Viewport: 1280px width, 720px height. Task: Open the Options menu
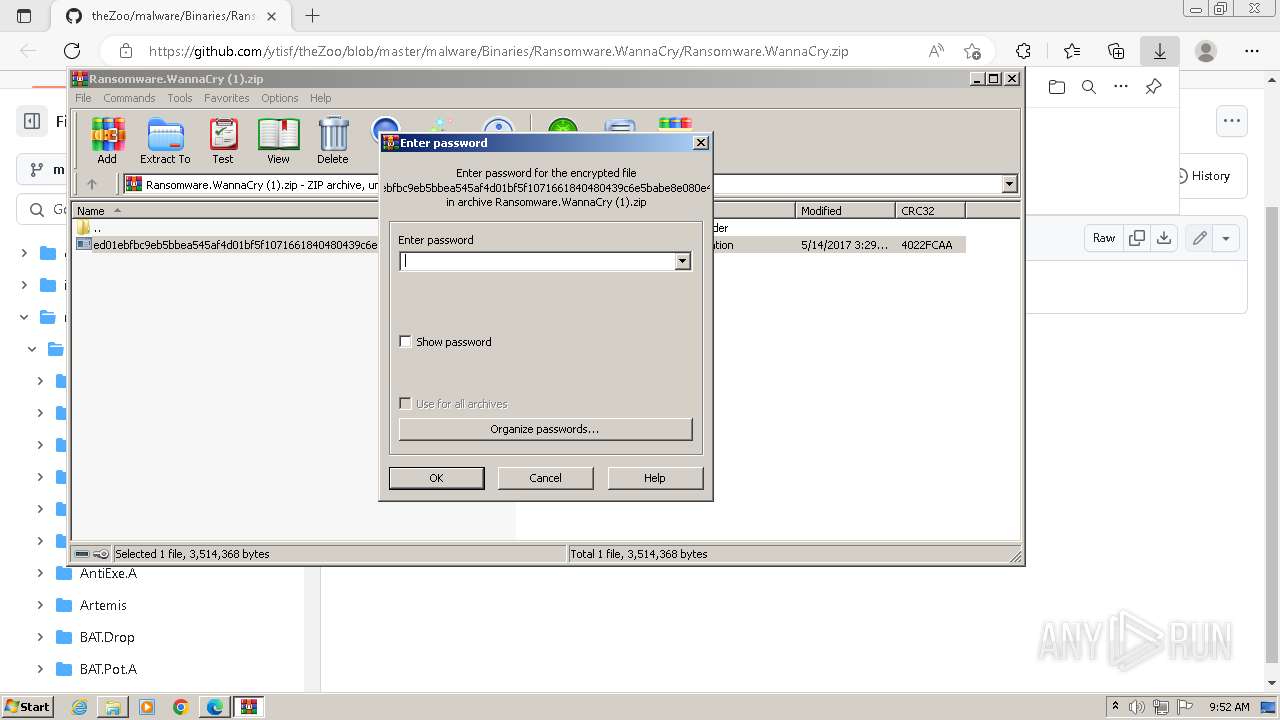click(280, 98)
